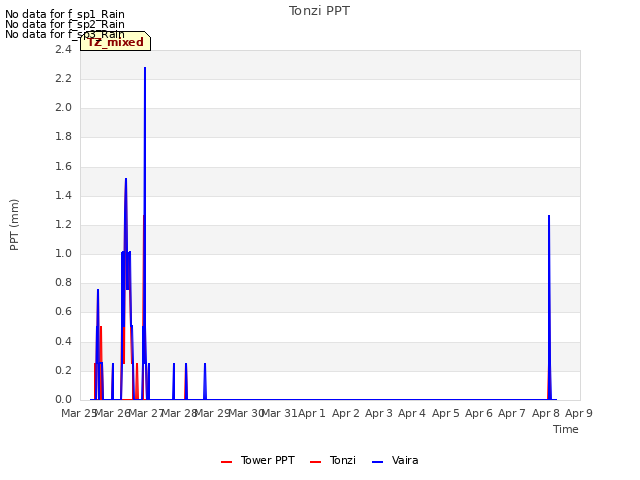Click the TZ_mixed annotation label

pyautogui.click(x=116, y=42)
